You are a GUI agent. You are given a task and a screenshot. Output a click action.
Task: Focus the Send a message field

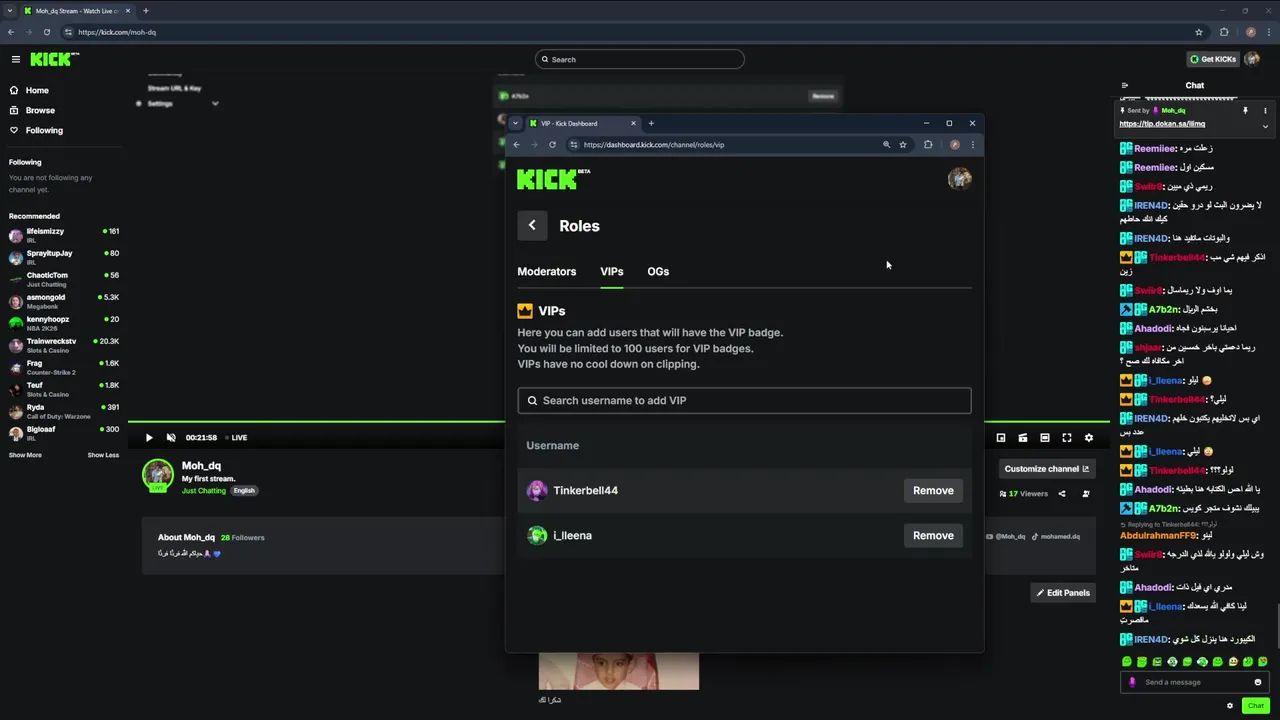1195,682
